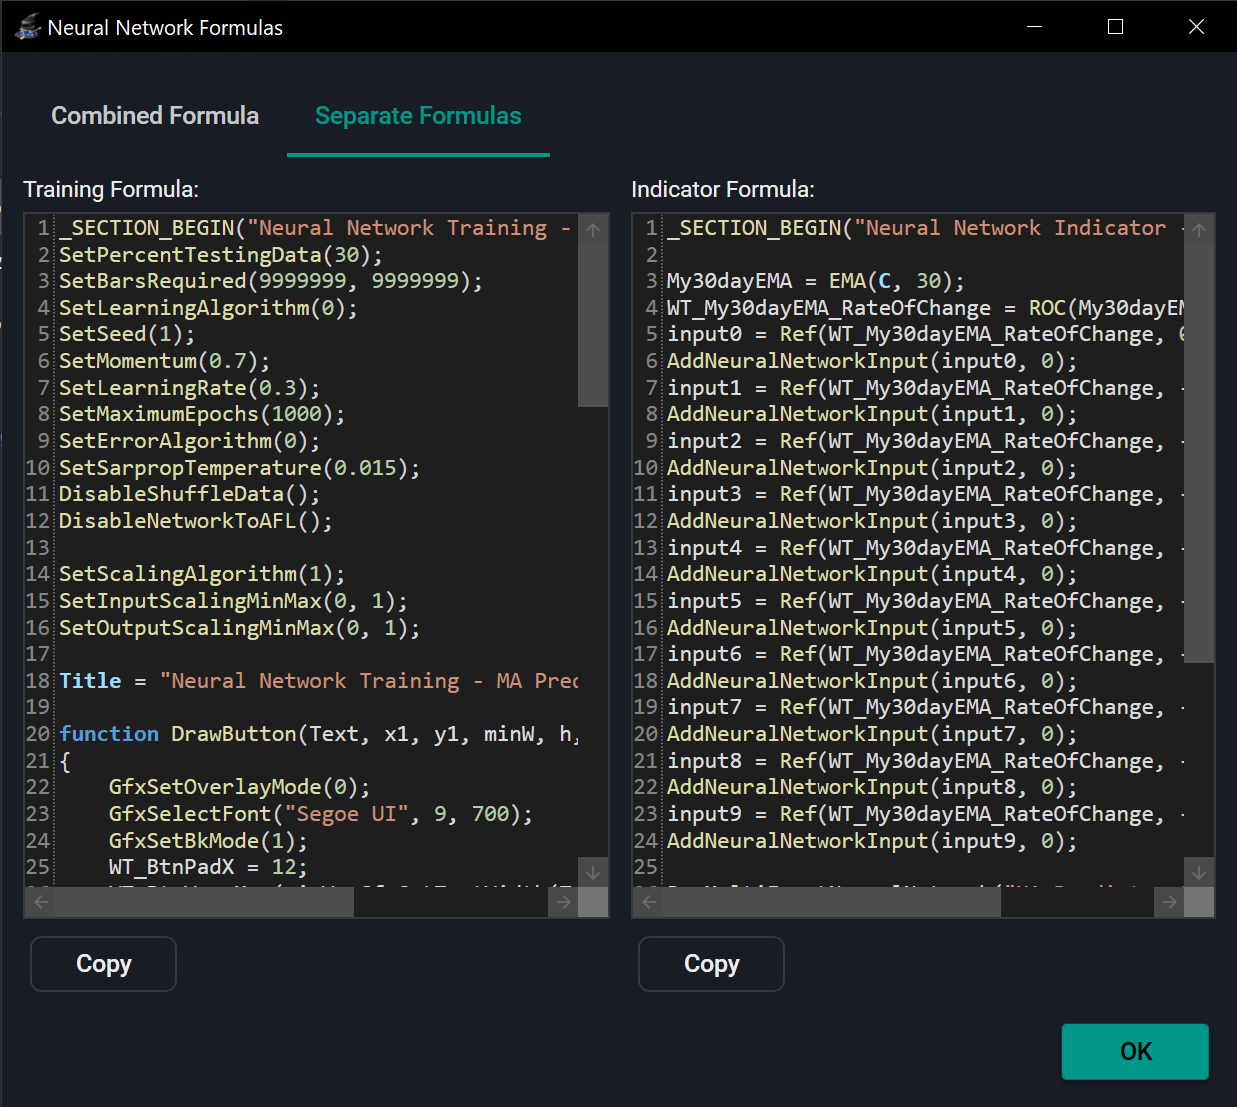Click the line SetErrorAlgorithm(0);
Image resolution: width=1237 pixels, height=1107 pixels.
(190, 441)
